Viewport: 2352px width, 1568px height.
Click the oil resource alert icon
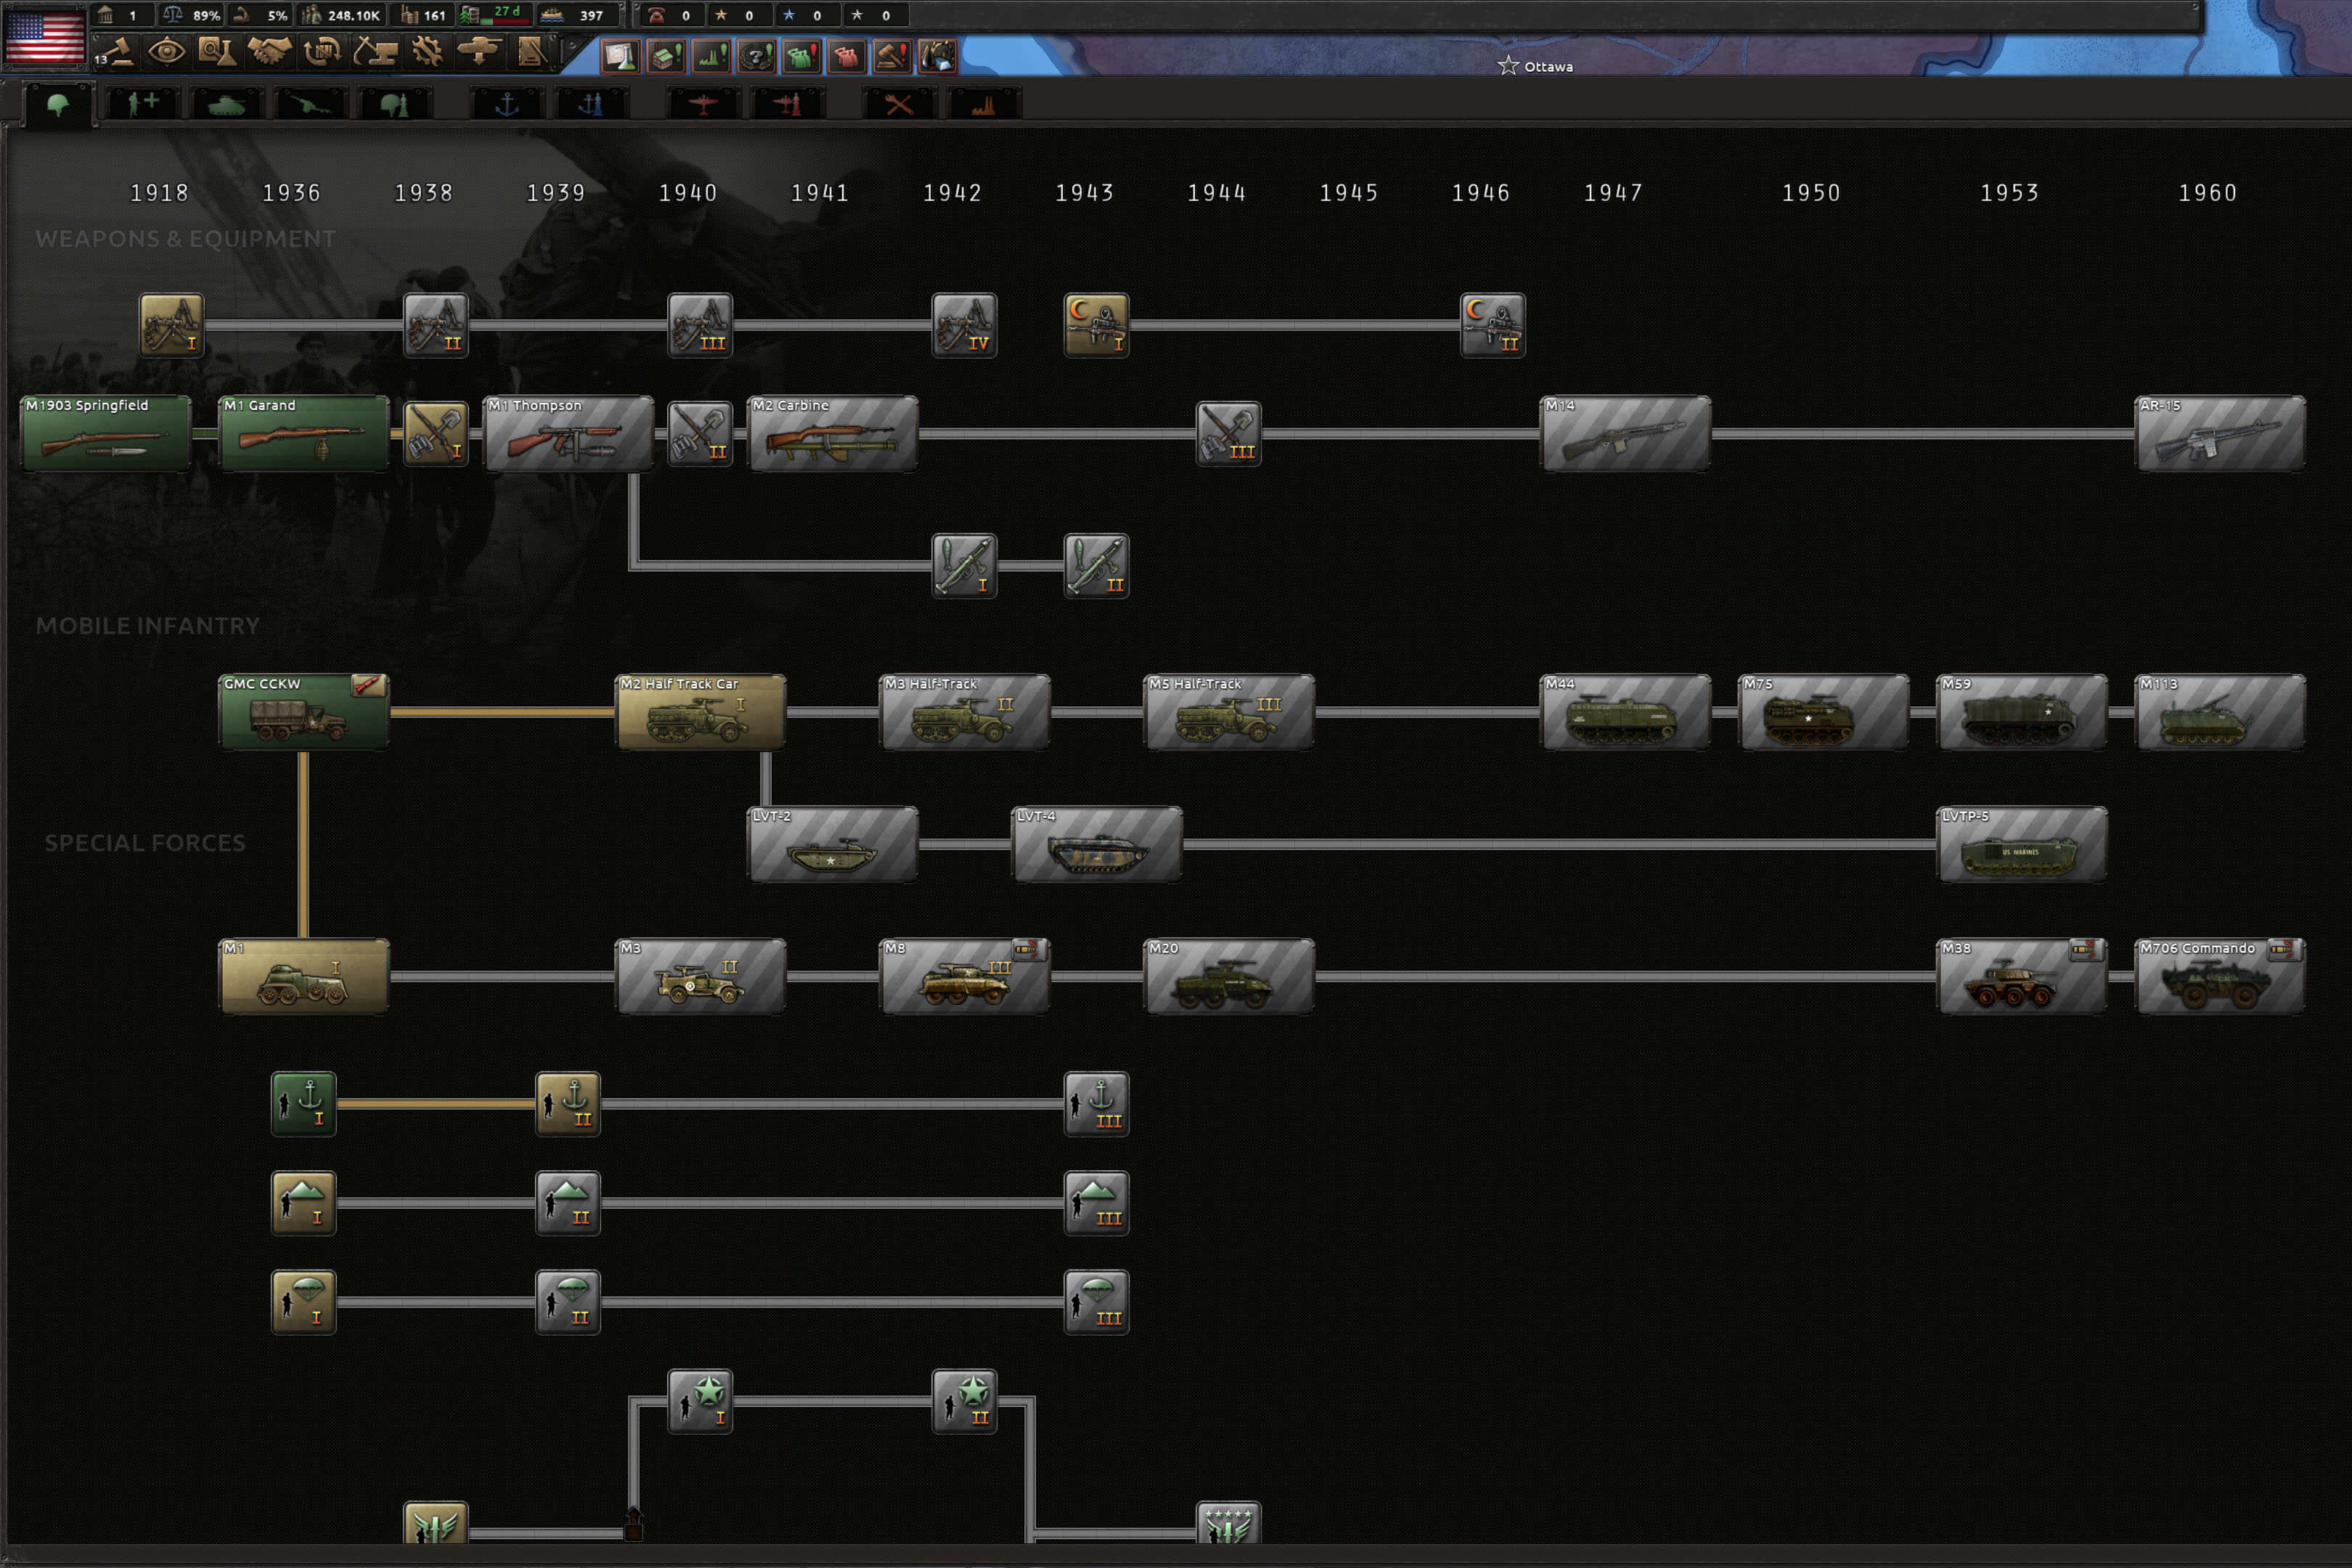tap(937, 56)
